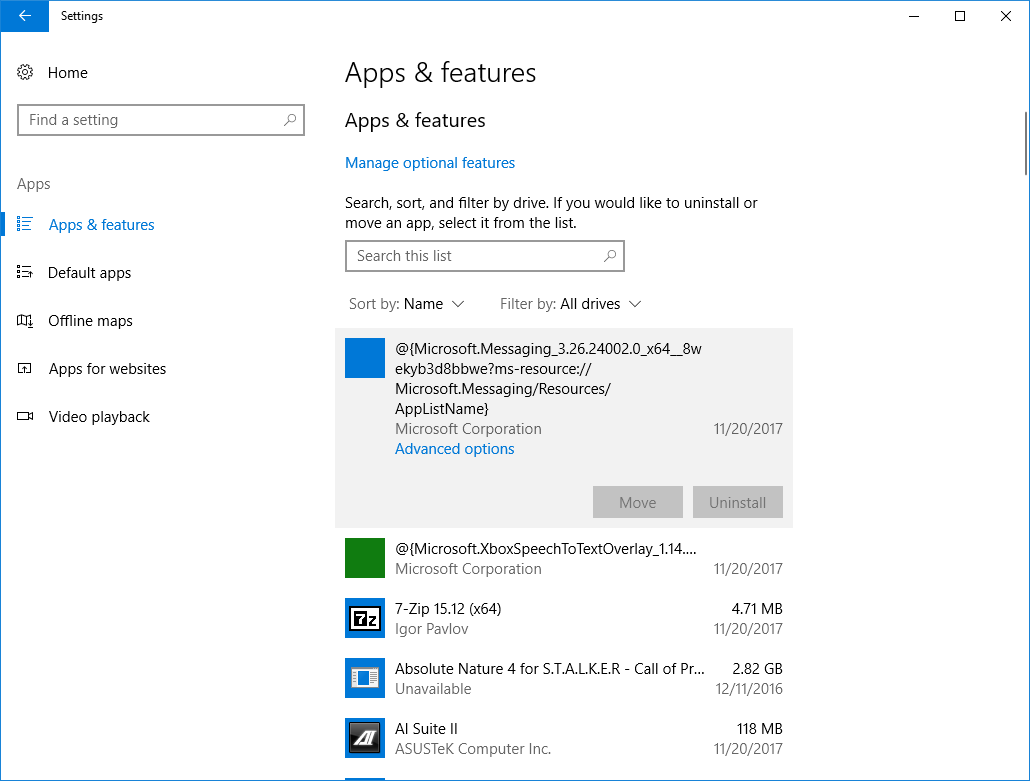Click the 2.82 GB size value
The image size is (1030, 781).
pos(757,669)
